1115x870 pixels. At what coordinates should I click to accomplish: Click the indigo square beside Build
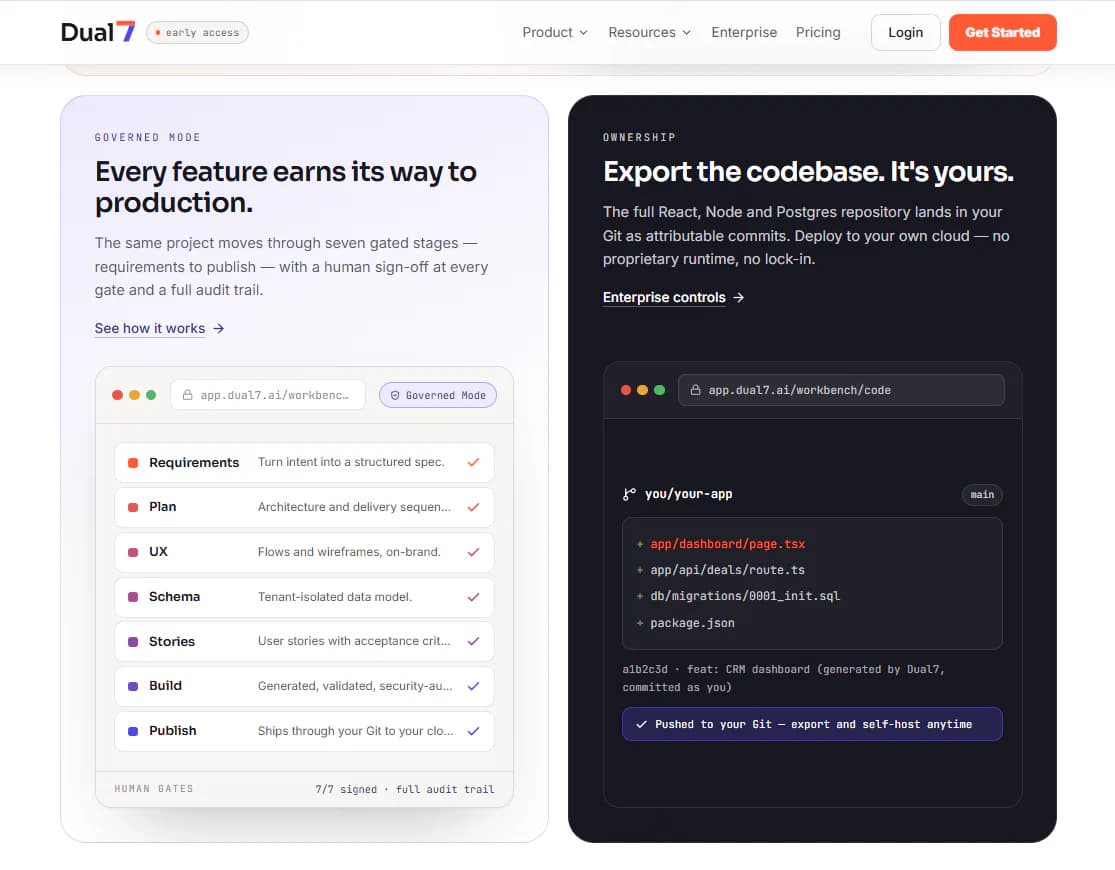[x=133, y=686]
